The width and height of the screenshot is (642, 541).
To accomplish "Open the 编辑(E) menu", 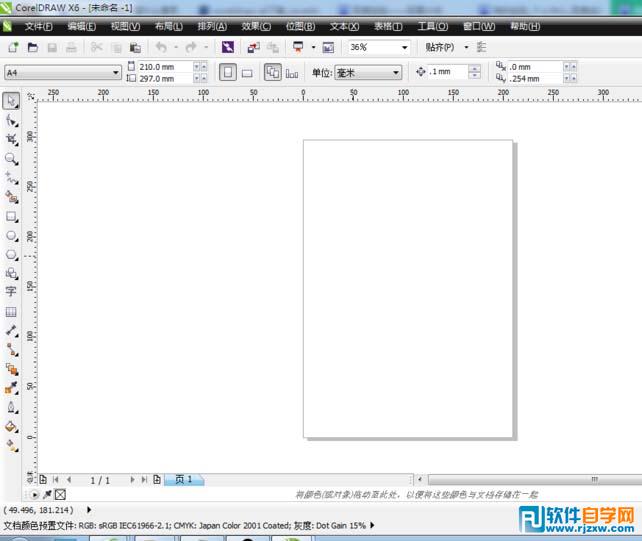I will tap(81, 27).
